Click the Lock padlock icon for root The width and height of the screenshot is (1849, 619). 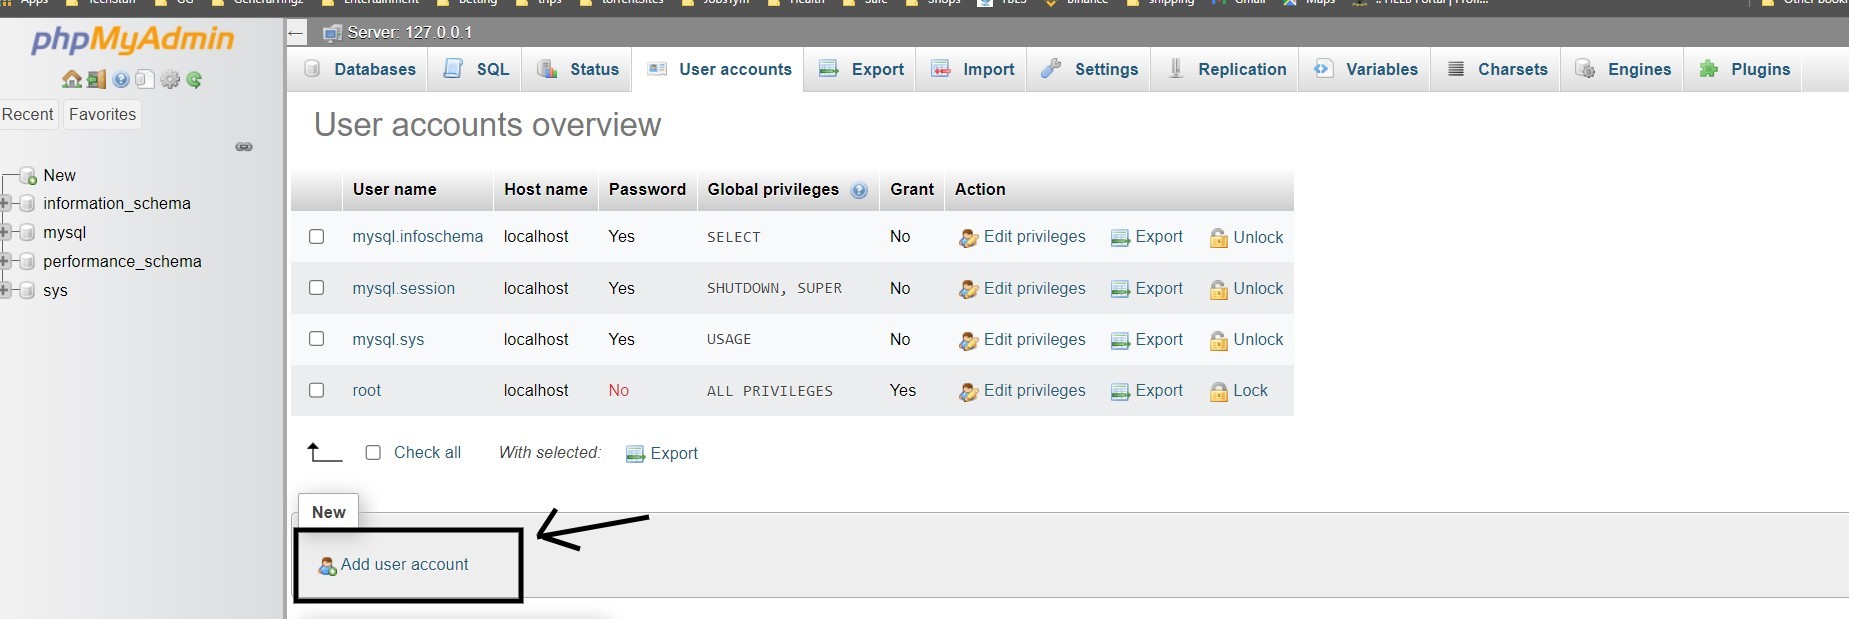(x=1219, y=392)
